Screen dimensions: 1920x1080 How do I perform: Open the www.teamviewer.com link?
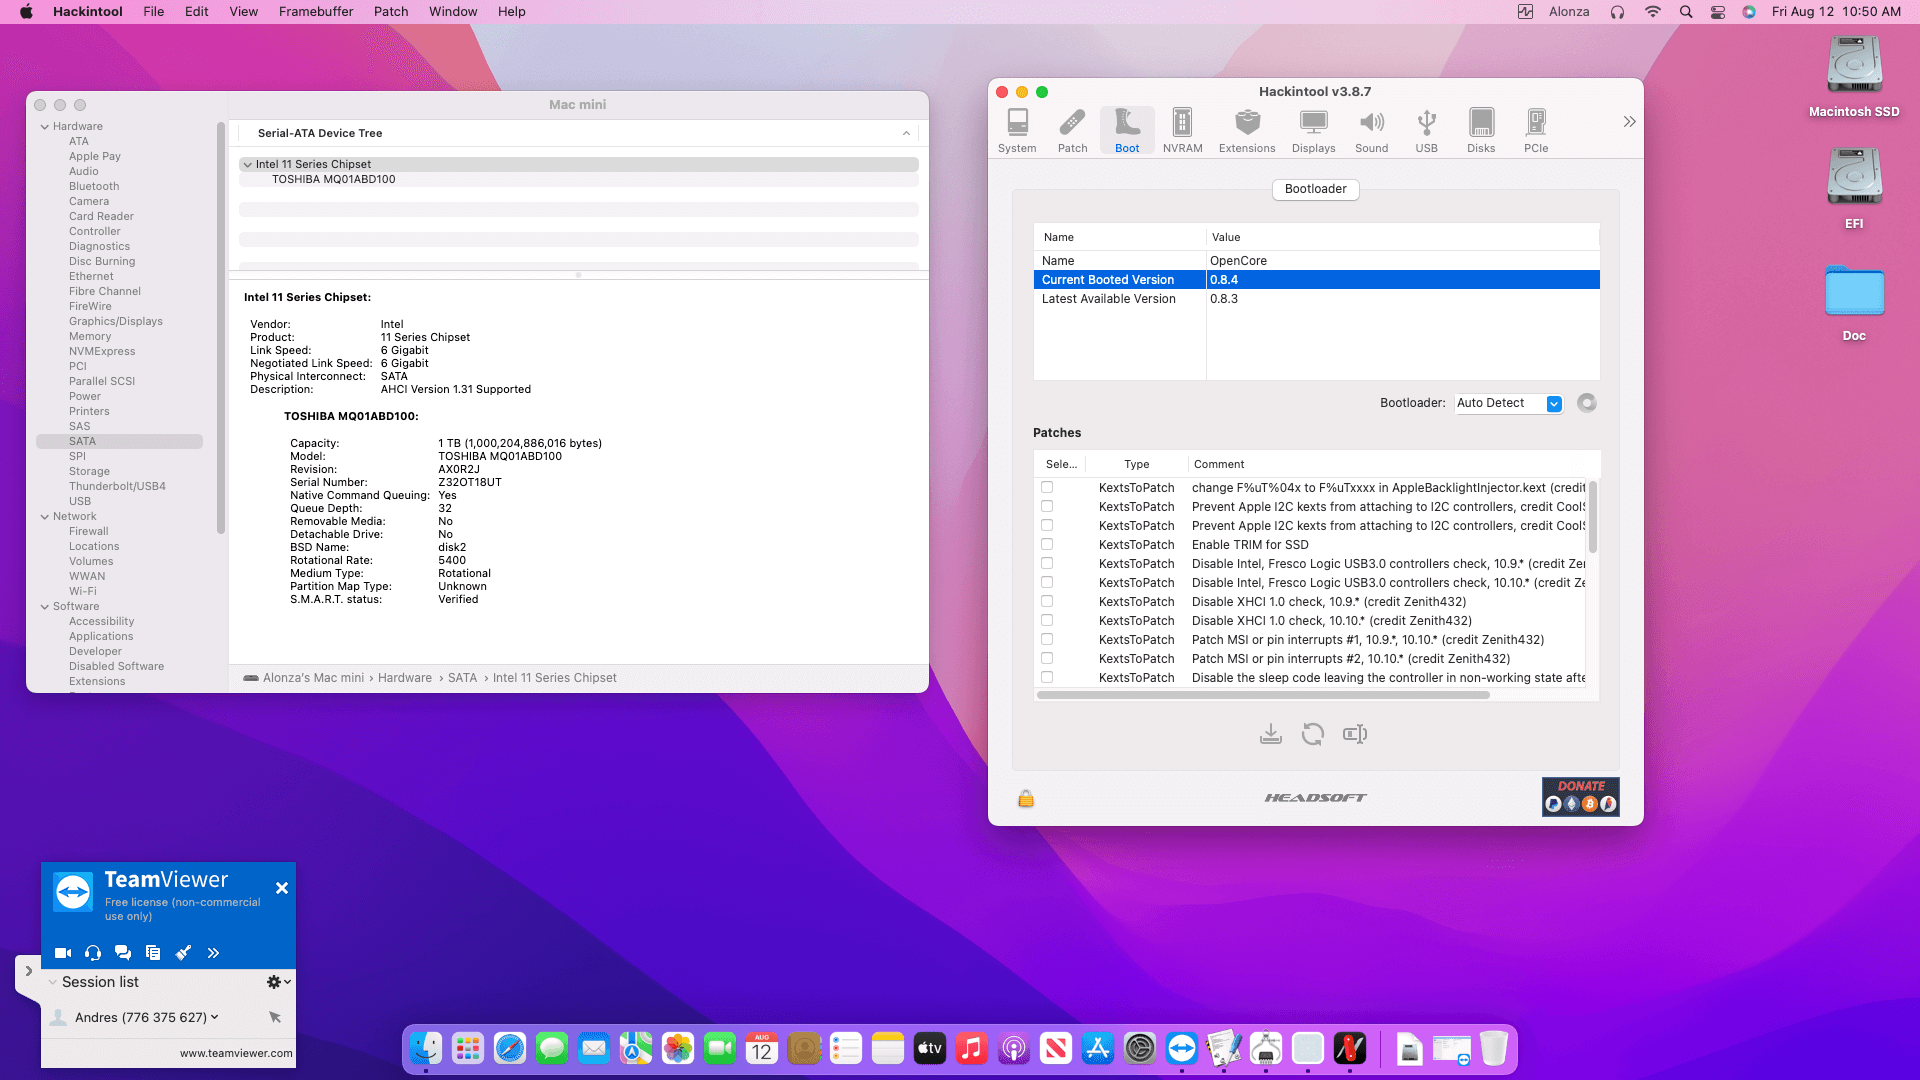pos(236,1053)
